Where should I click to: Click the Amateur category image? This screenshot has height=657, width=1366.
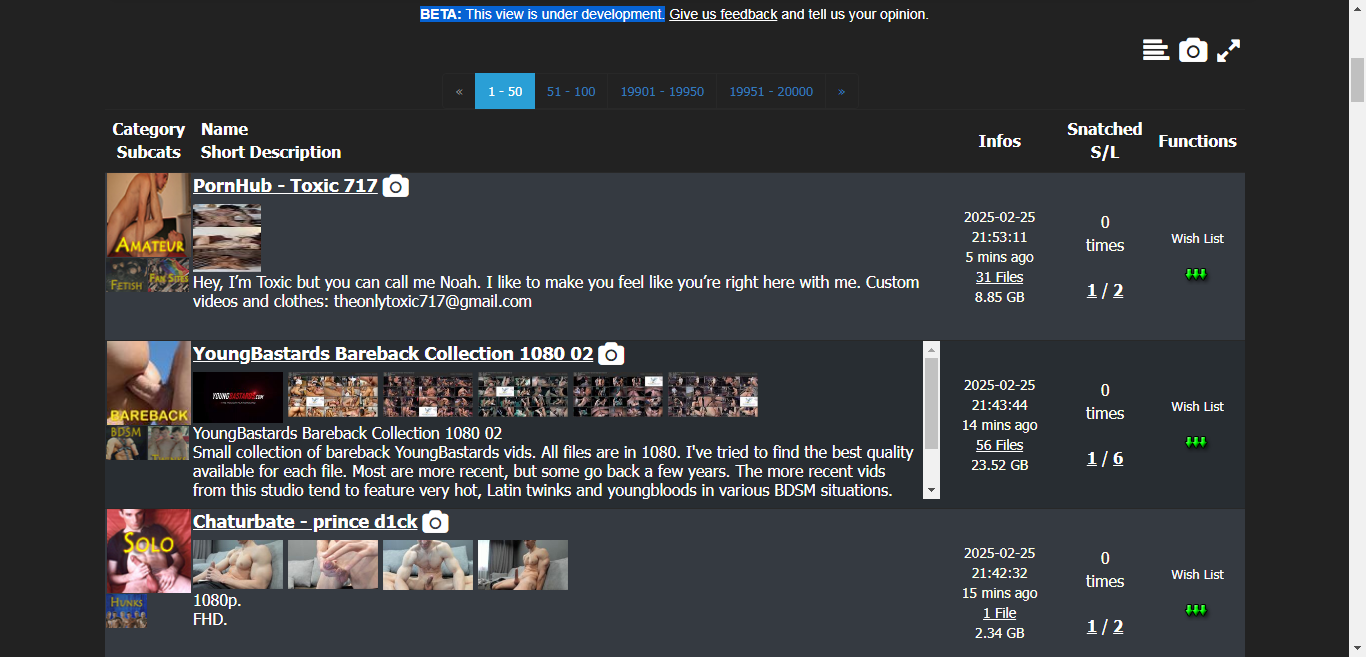pos(148,215)
